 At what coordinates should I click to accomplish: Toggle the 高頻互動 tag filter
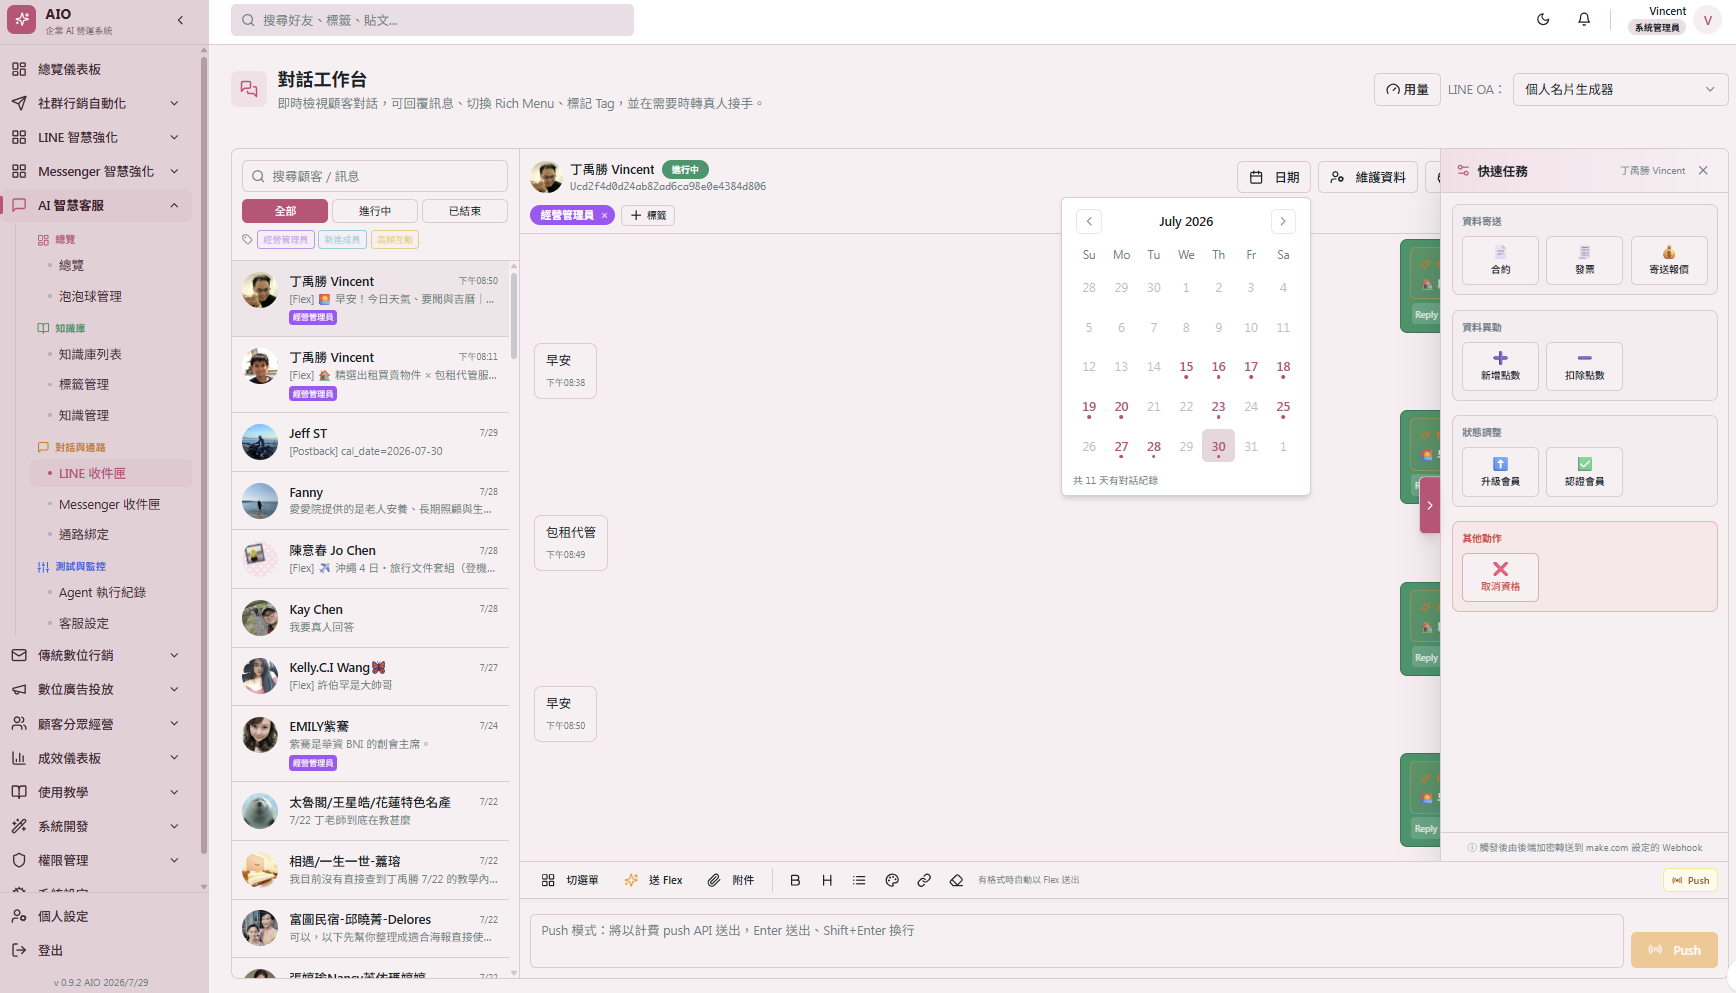[395, 239]
